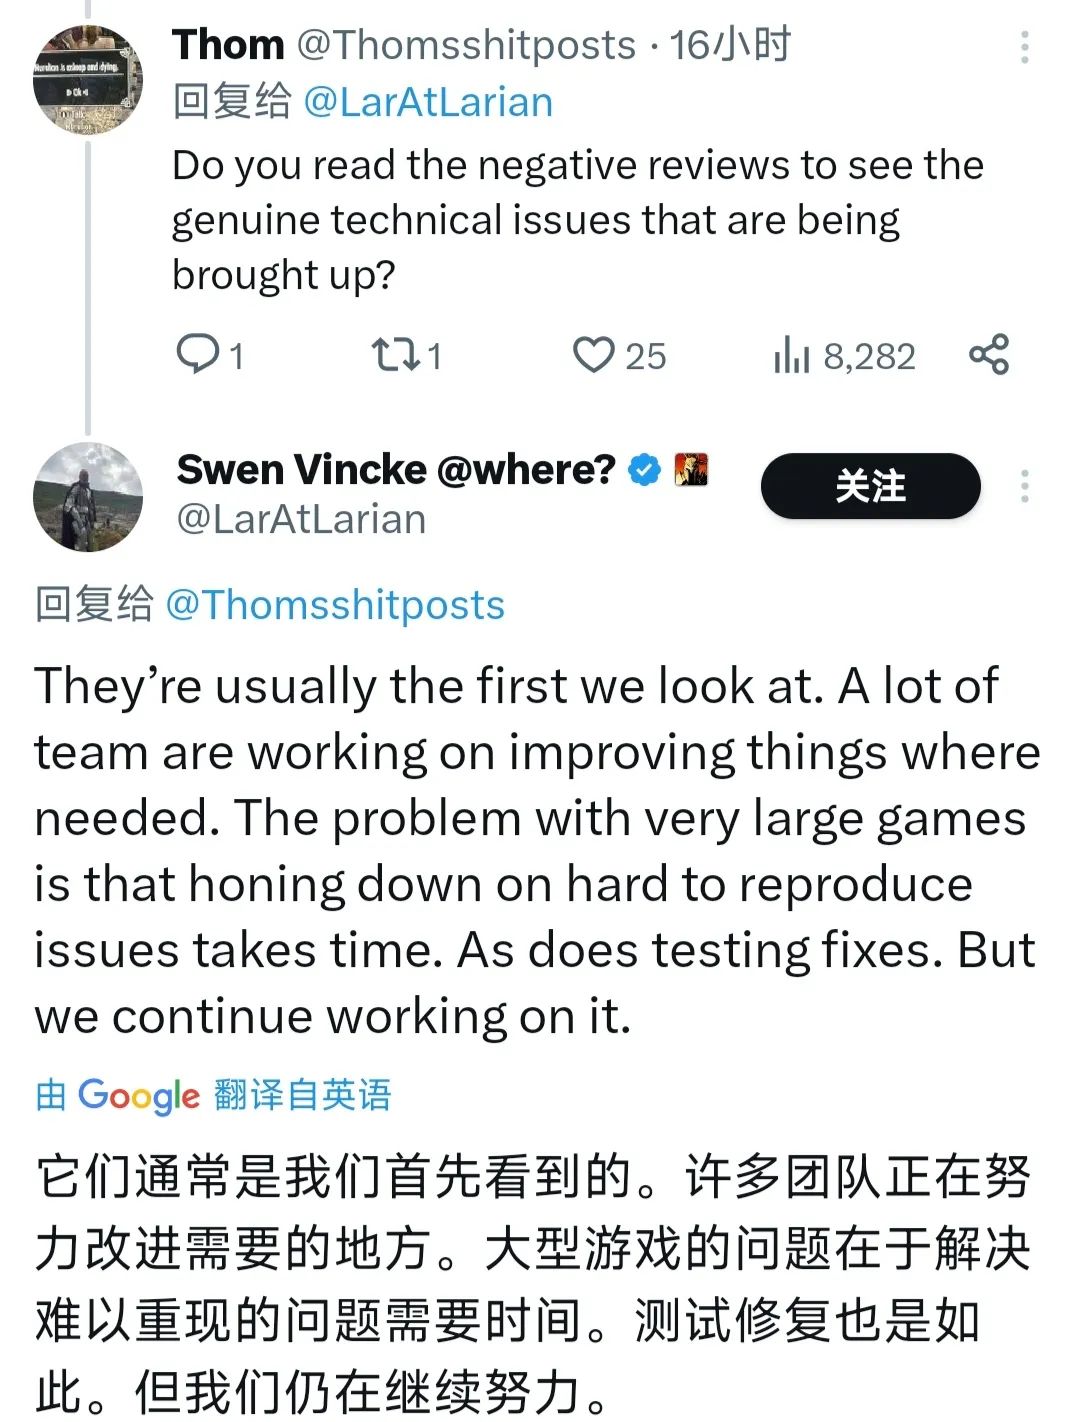Open reply icon on Thom's tweet
This screenshot has width=1080, height=1422.
pos(198,355)
